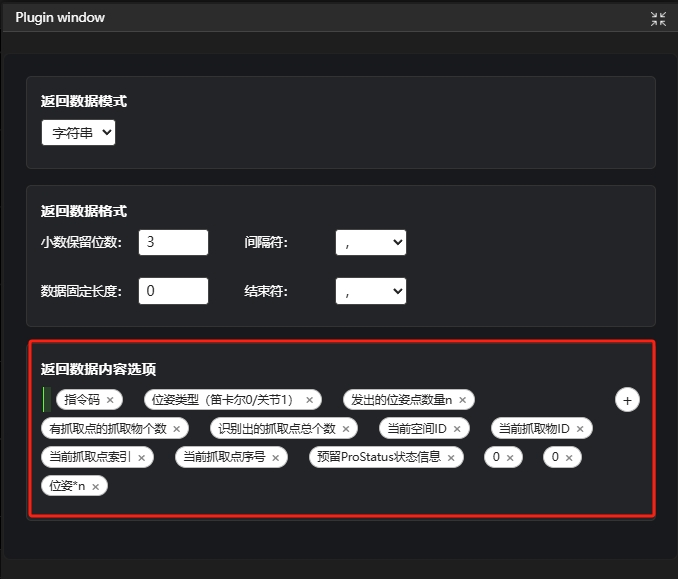
Task: Remove the 当前空间ID tag
Action: tap(457, 429)
